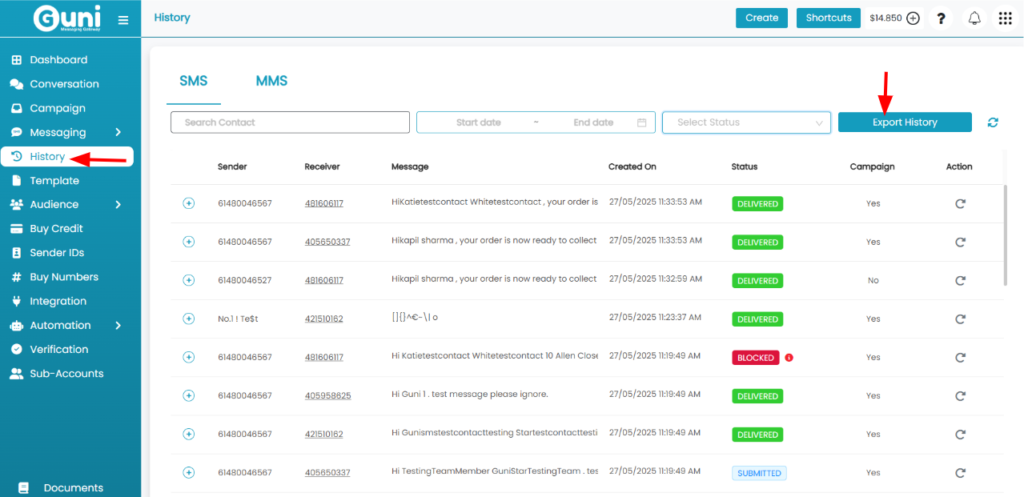Expand the Audience submenu chevron

(118, 204)
